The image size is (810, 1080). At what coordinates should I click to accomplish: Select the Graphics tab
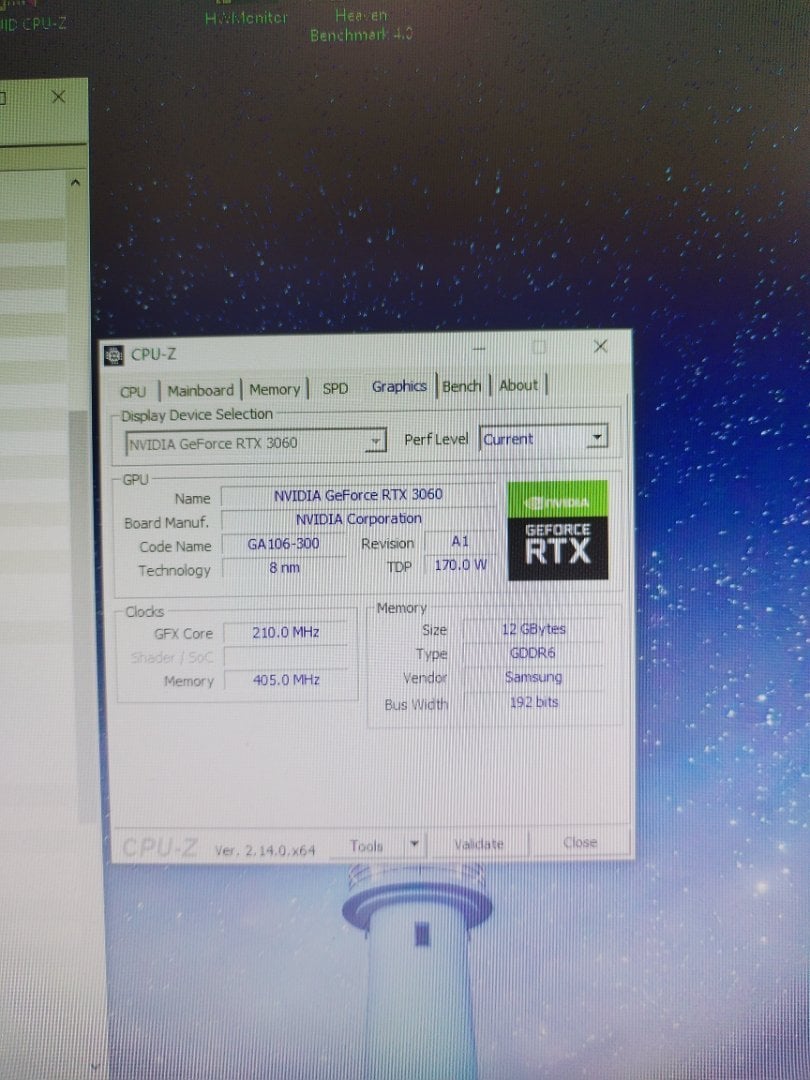(x=399, y=386)
